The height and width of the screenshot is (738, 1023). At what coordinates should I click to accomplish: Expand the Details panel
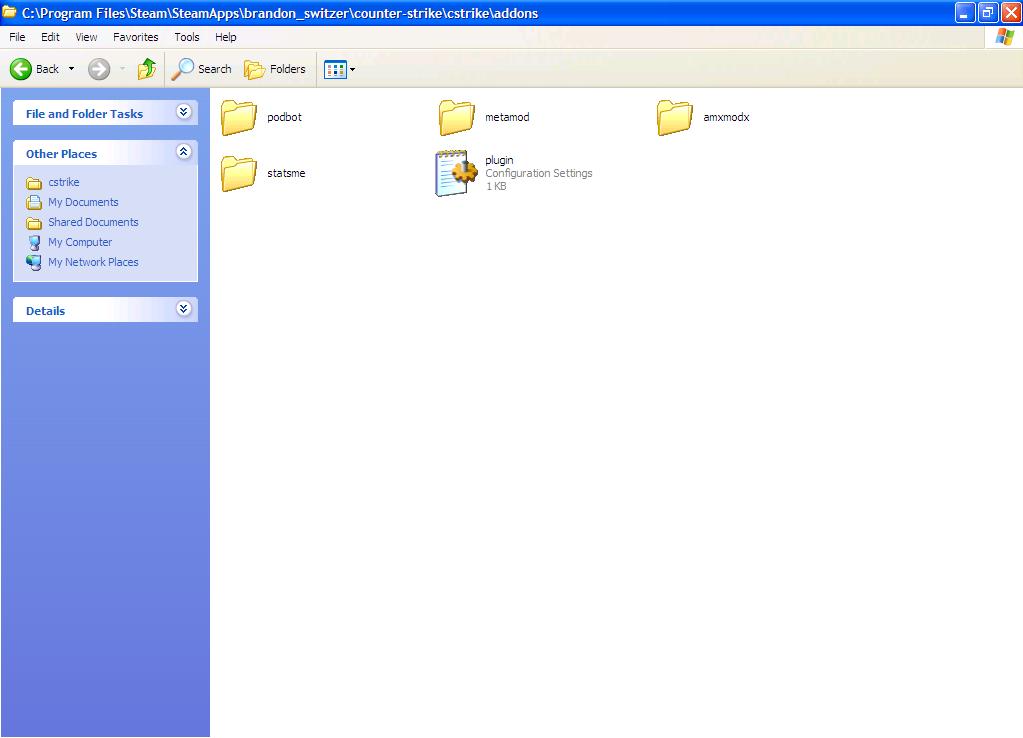pyautogui.click(x=183, y=309)
